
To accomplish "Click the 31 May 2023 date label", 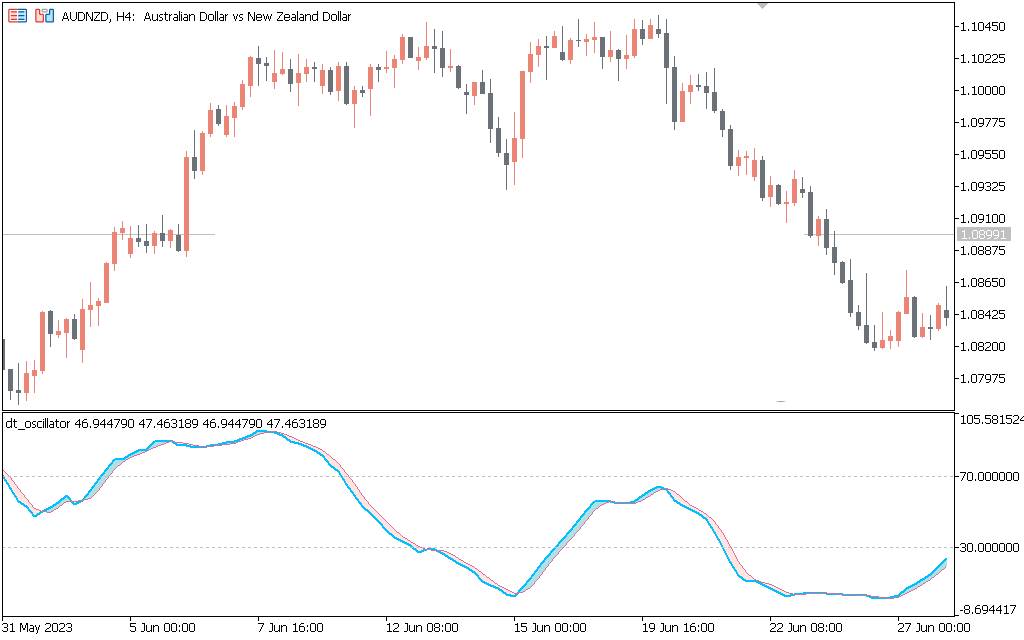I will point(37,628).
